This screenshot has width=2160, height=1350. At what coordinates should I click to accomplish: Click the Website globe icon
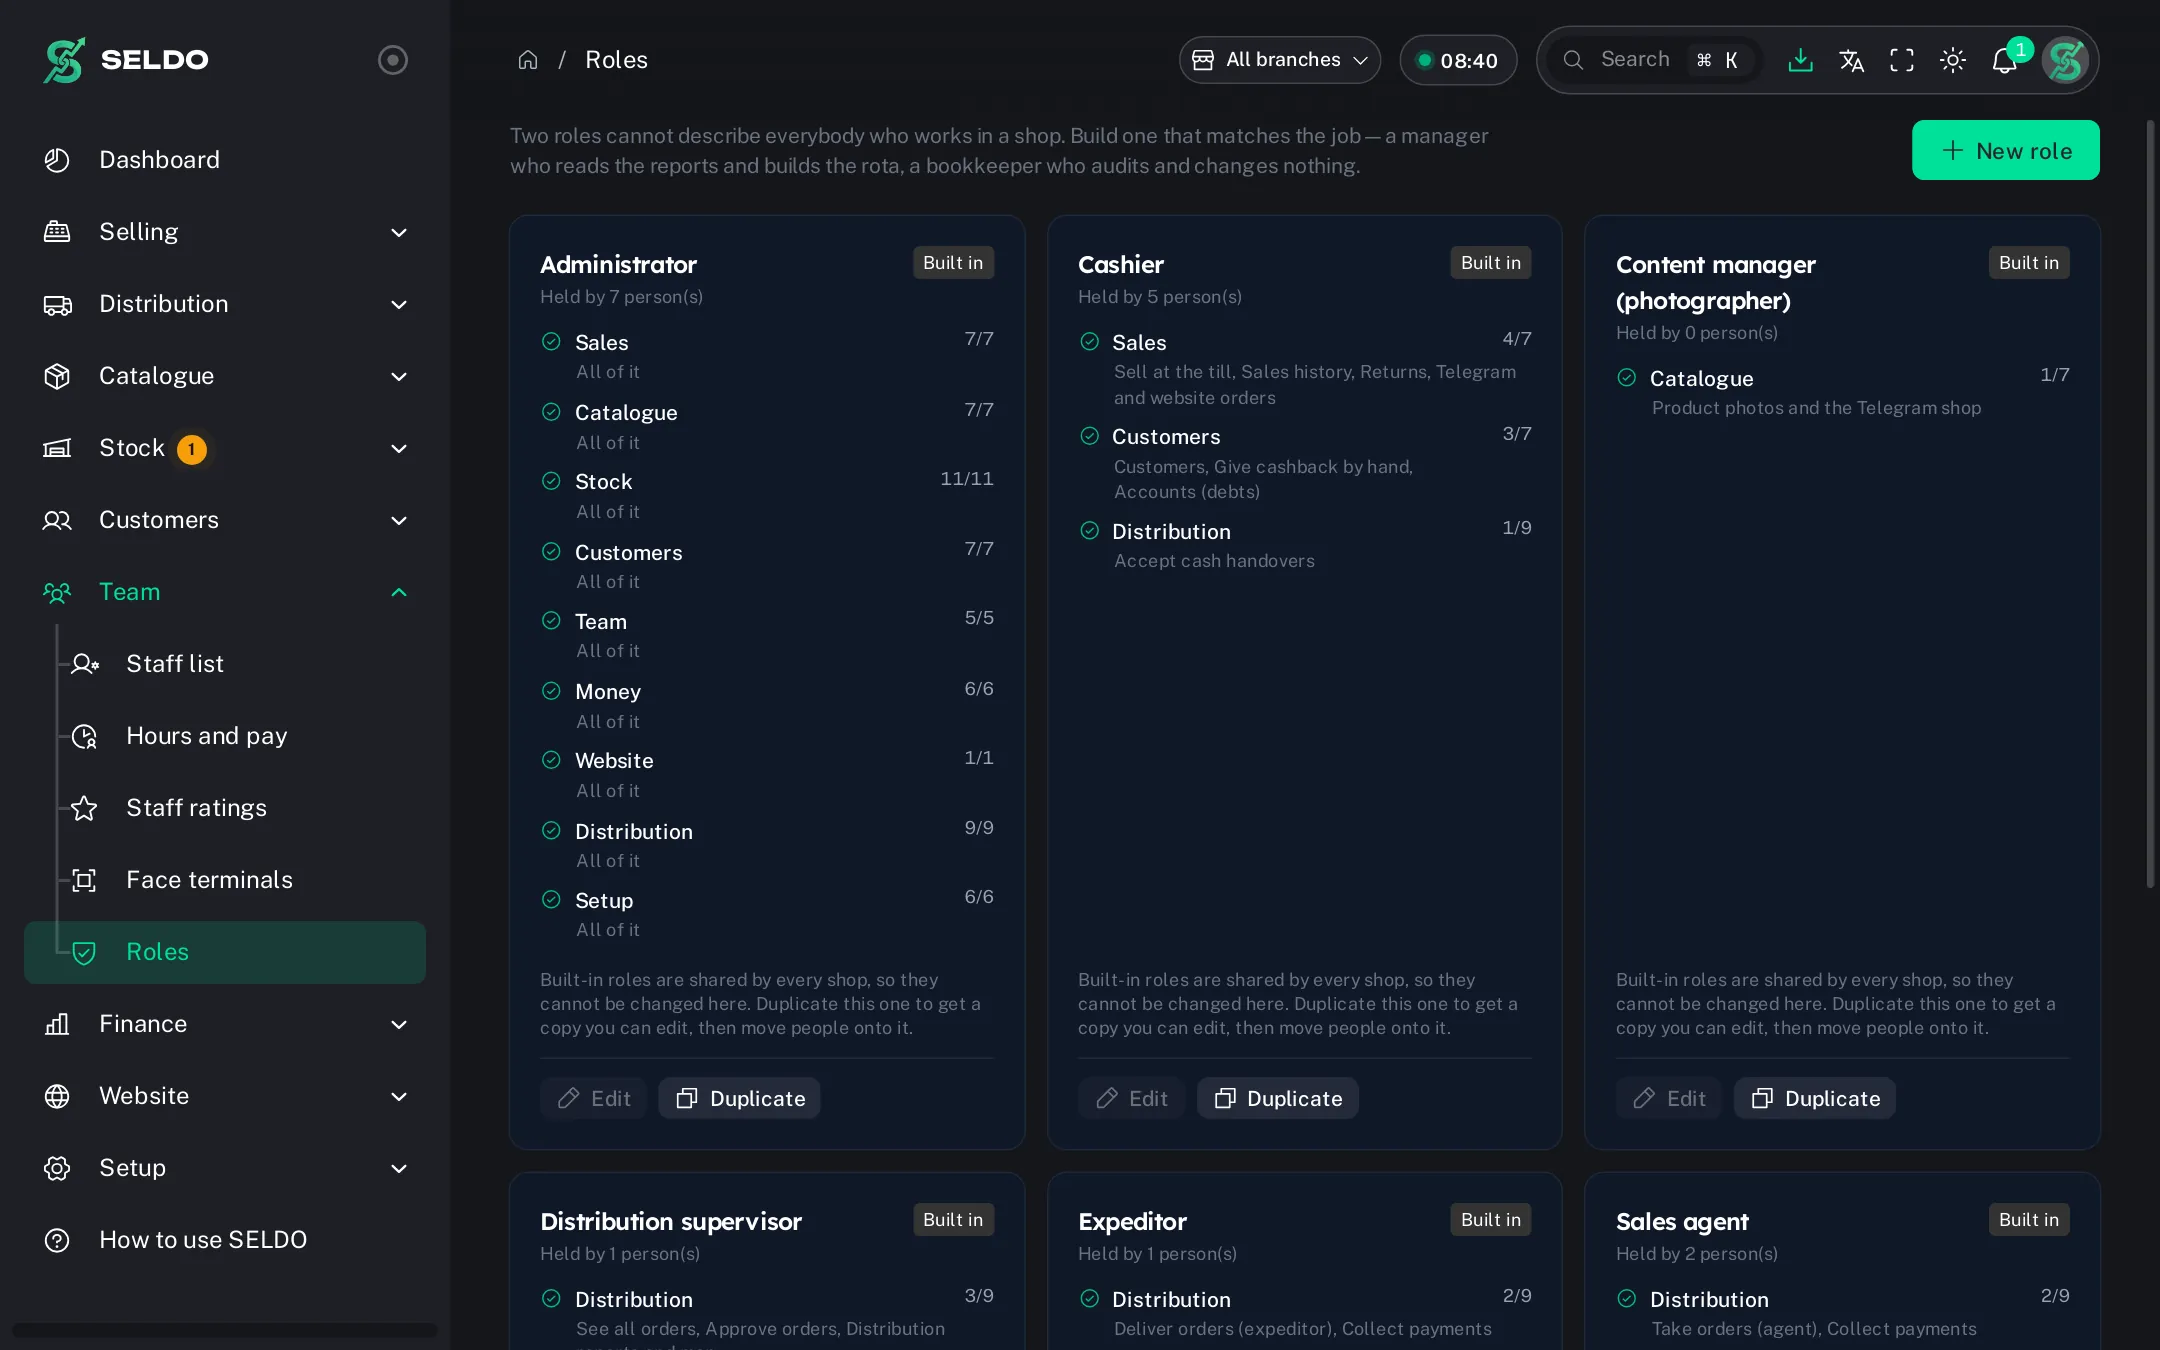pos(57,1096)
